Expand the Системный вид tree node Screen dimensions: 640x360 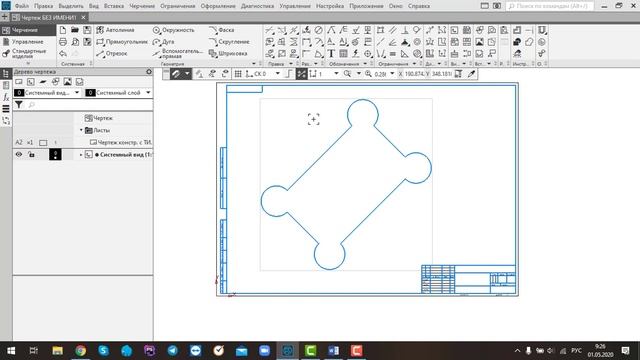81,155
